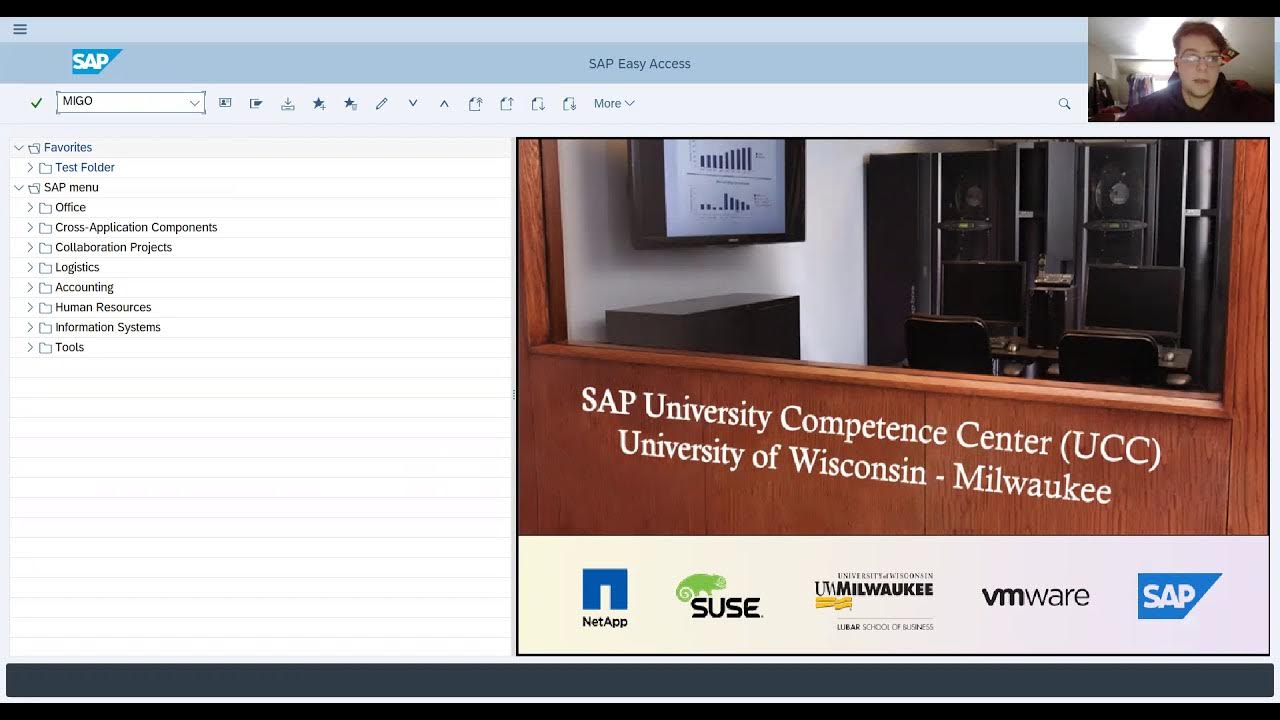1280x720 pixels.
Task: Expand the Accounting folder
Action: coord(30,287)
